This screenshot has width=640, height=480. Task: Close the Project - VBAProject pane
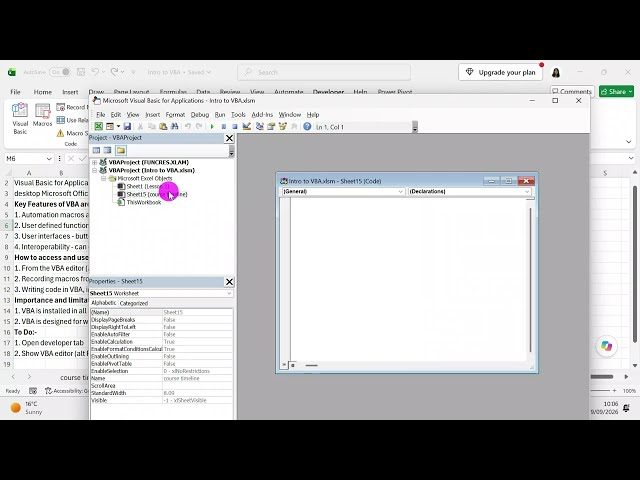coord(229,138)
